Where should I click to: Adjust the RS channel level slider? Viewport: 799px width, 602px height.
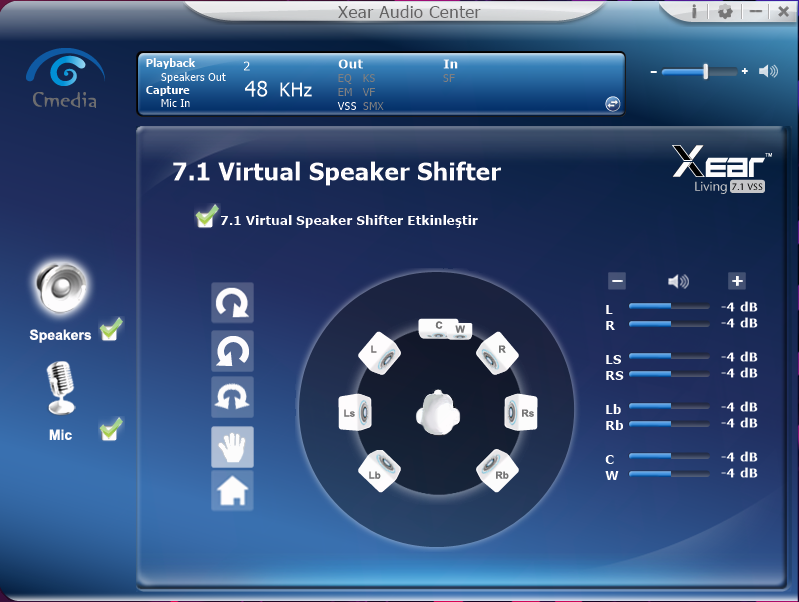(669, 374)
